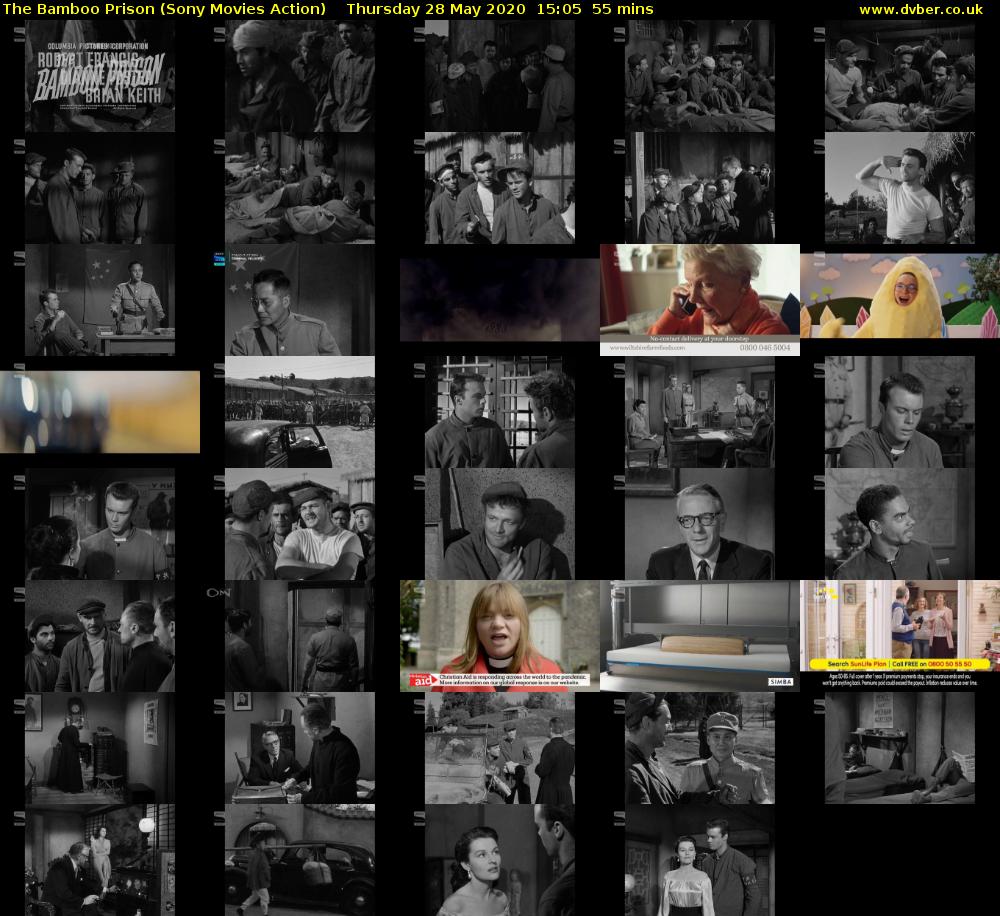1000x916 pixels.
Task: Select the date "Thursday 28 May 2020"
Action: [436, 9]
